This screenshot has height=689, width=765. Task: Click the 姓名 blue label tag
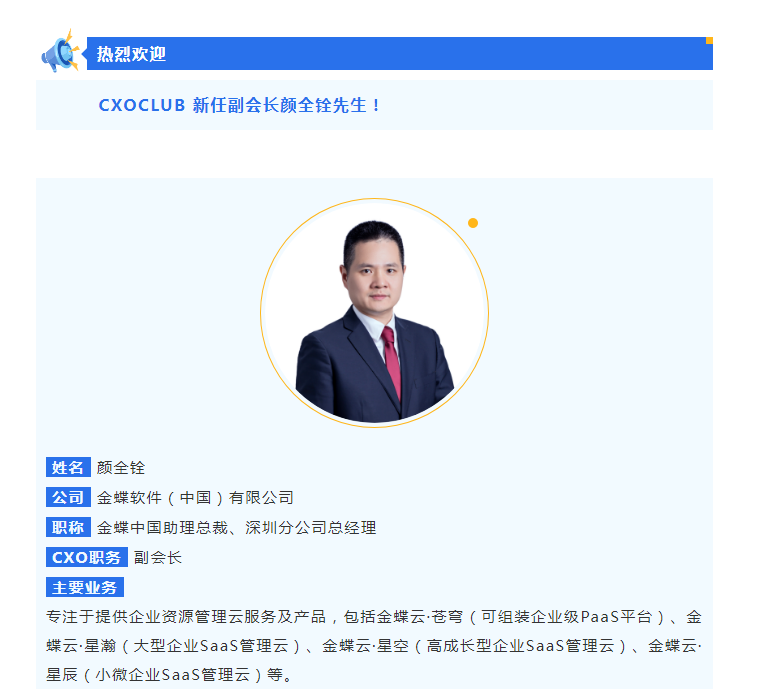pos(68,467)
